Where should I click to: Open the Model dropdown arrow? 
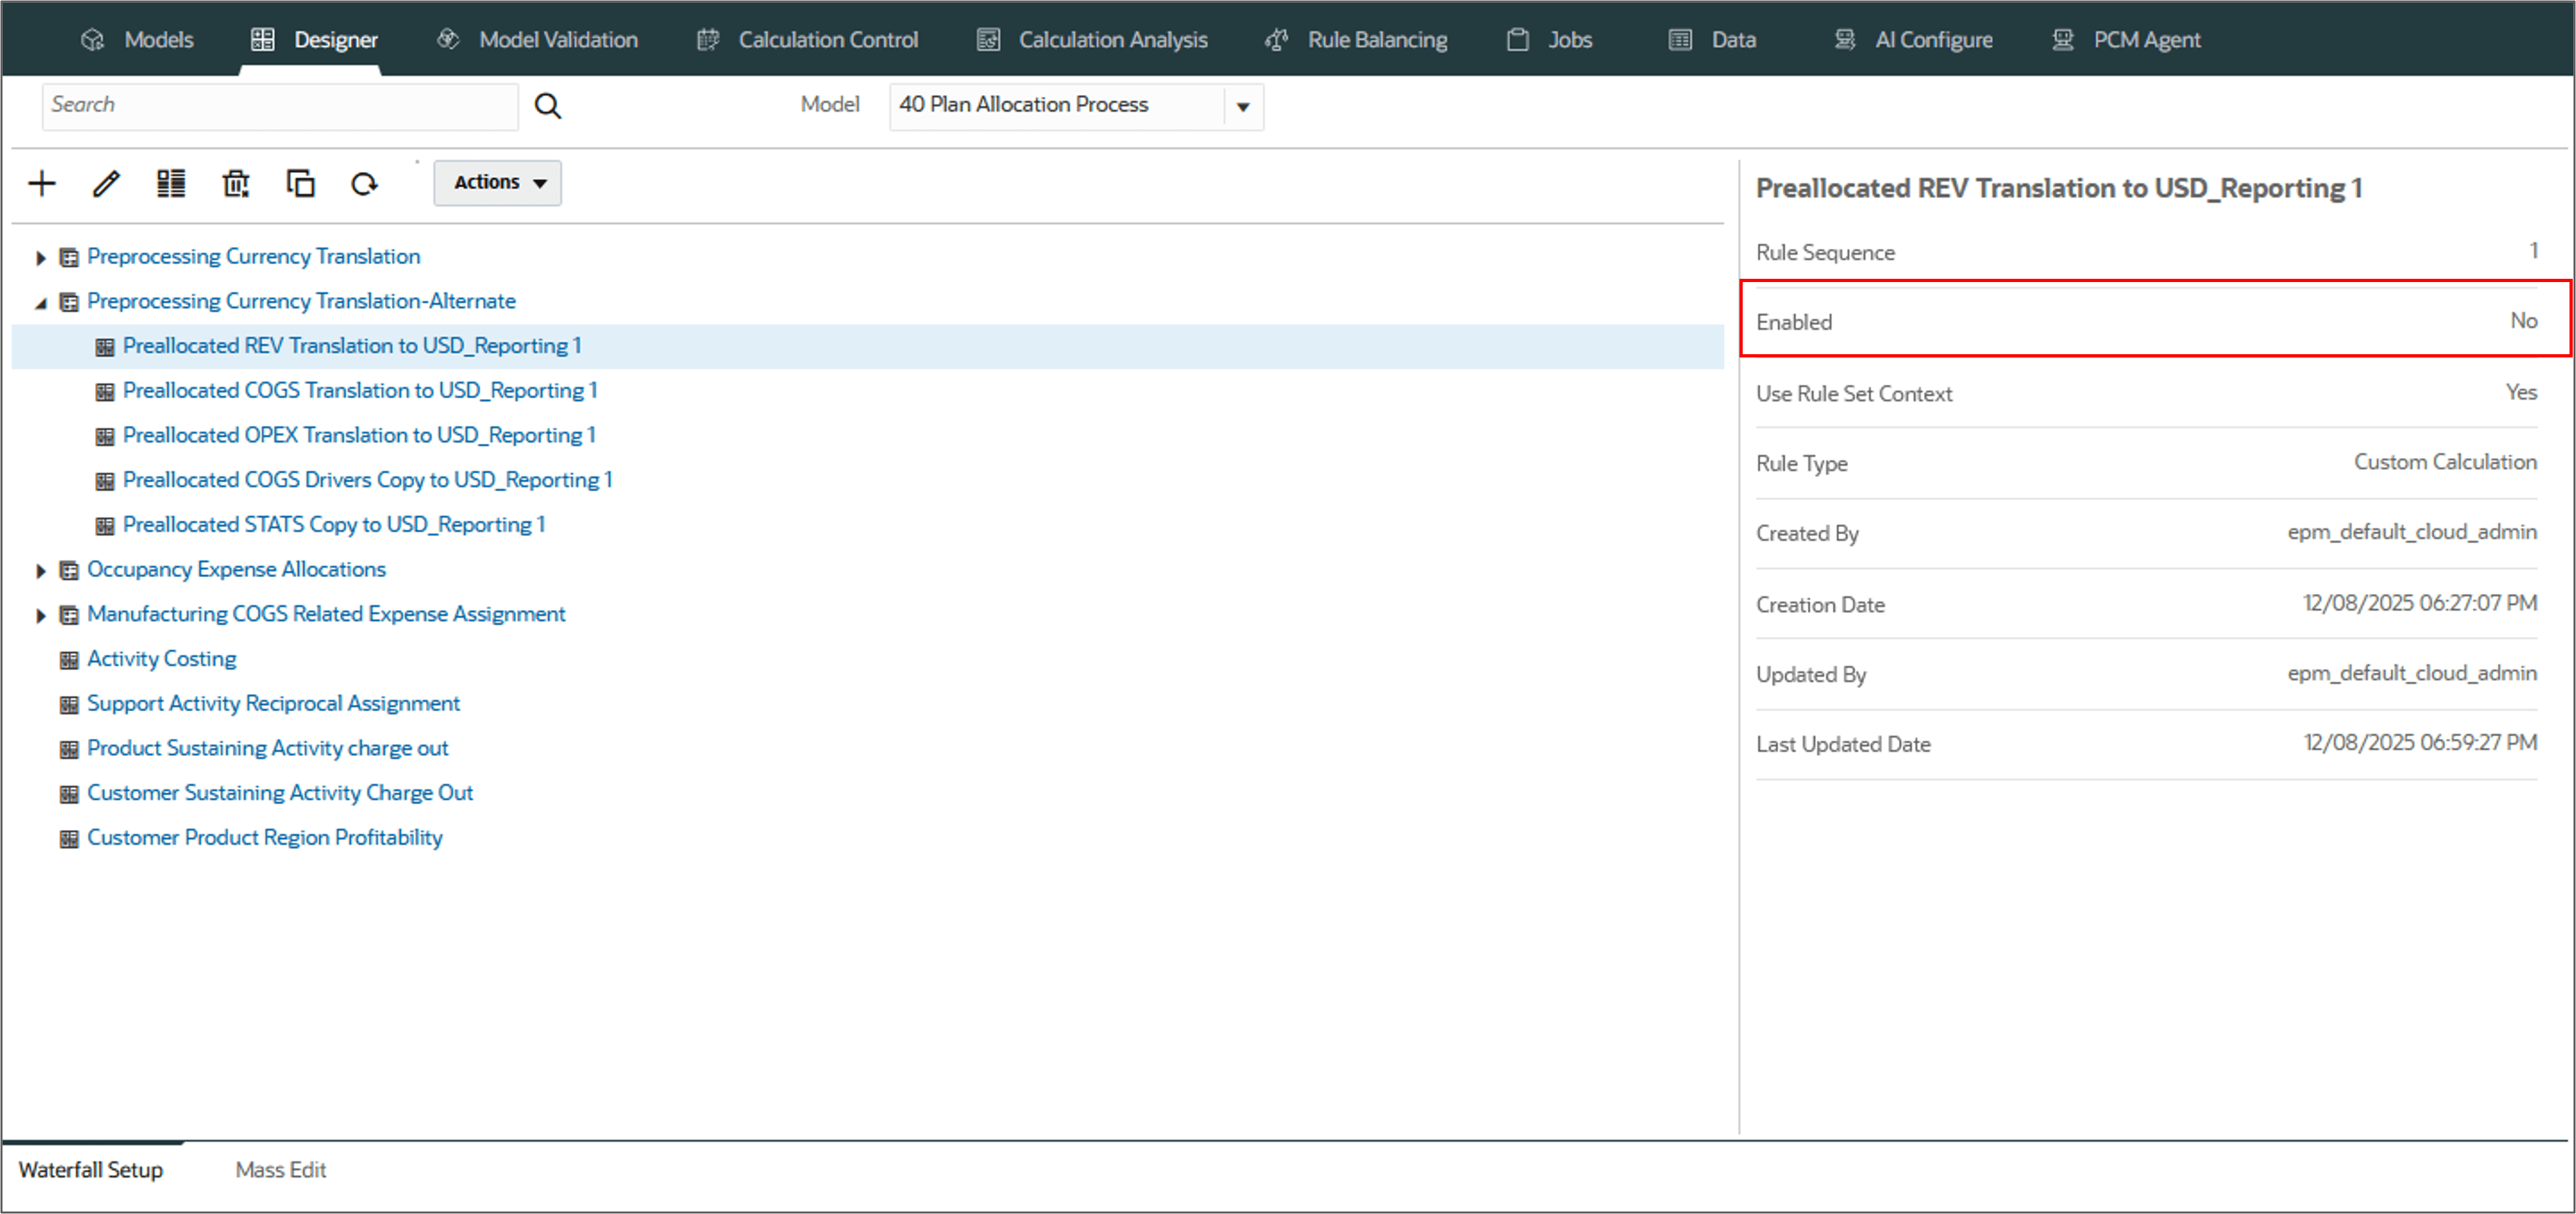click(x=1242, y=106)
